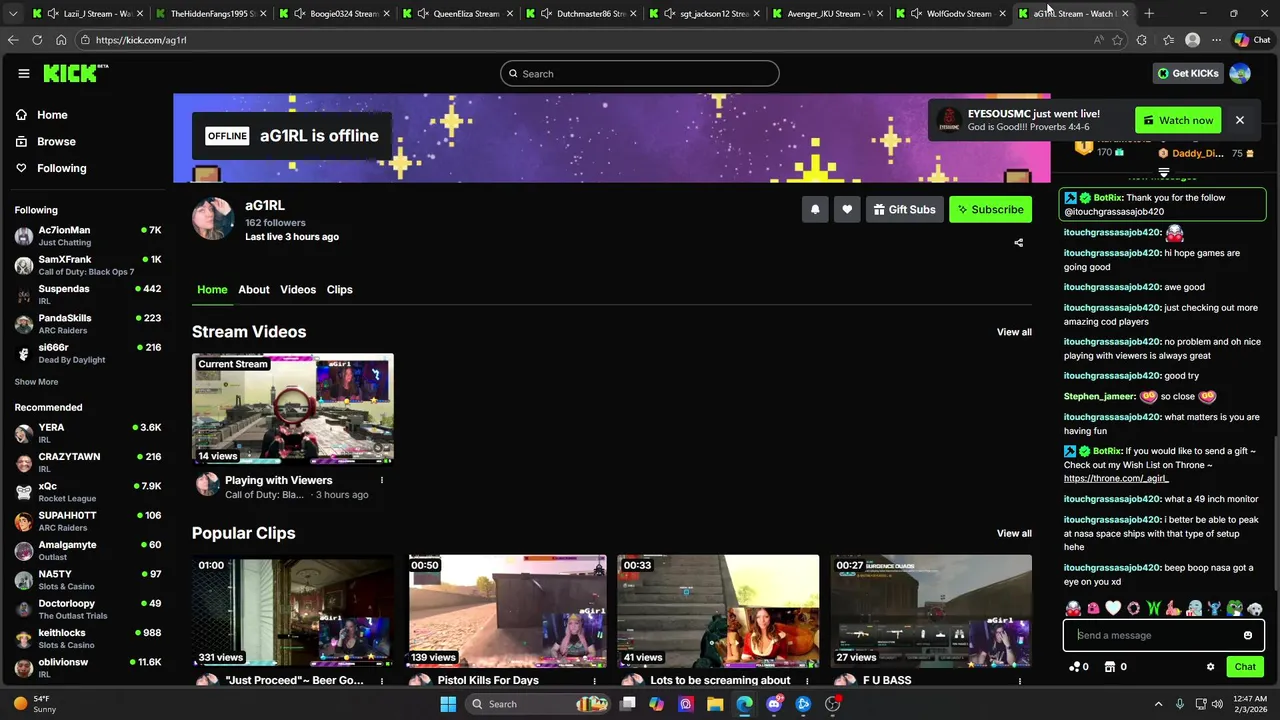The height and width of the screenshot is (720, 1280).
Task: Click the KICK logo
Action: point(75,73)
